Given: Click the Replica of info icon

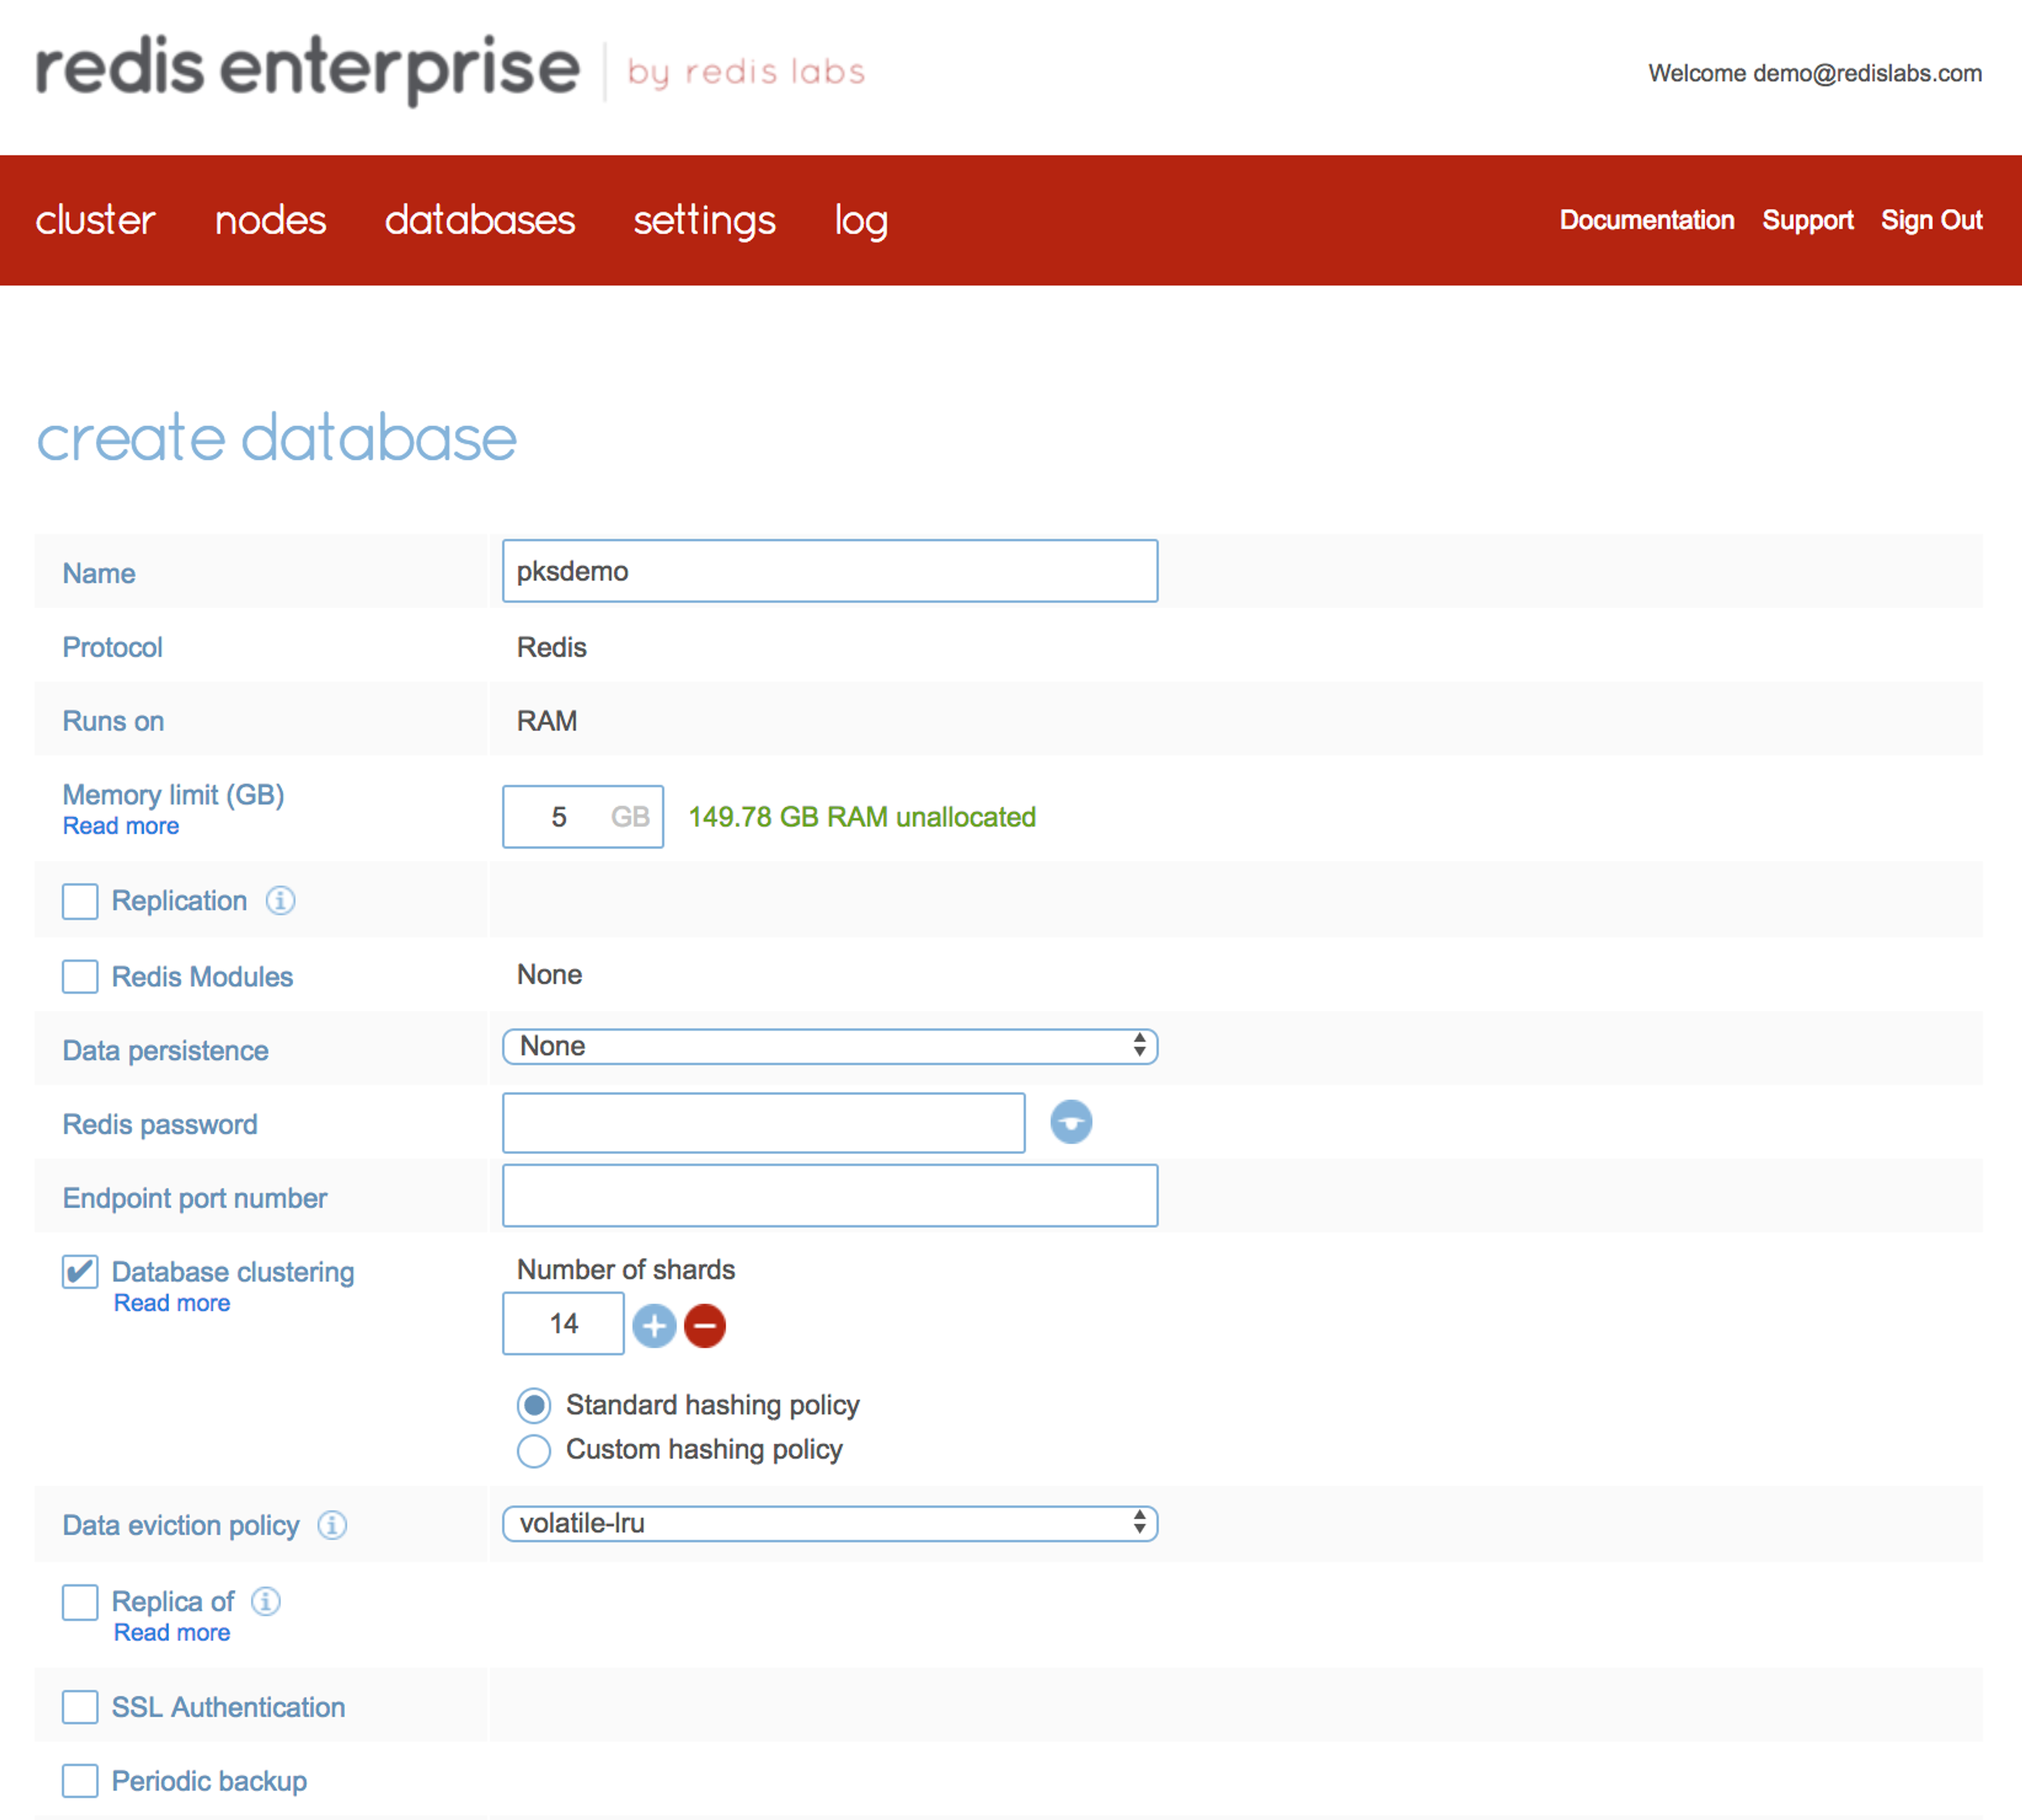Looking at the screenshot, I should point(265,1601).
